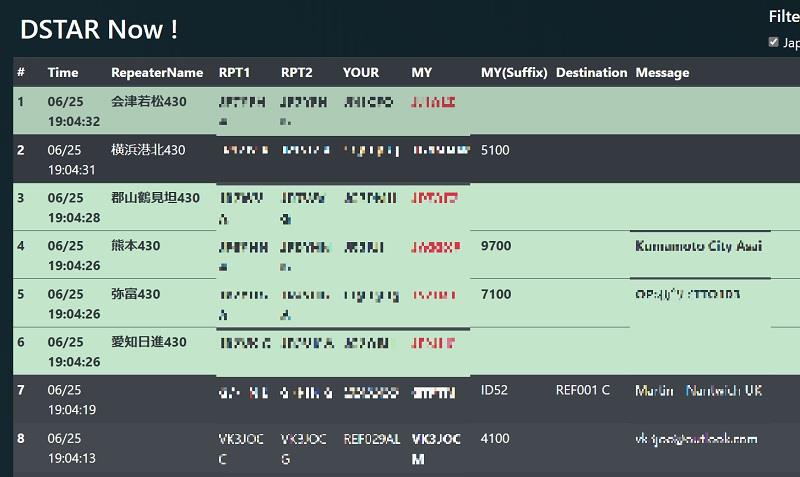
Task: Click the MY column header
Action: [421, 72]
